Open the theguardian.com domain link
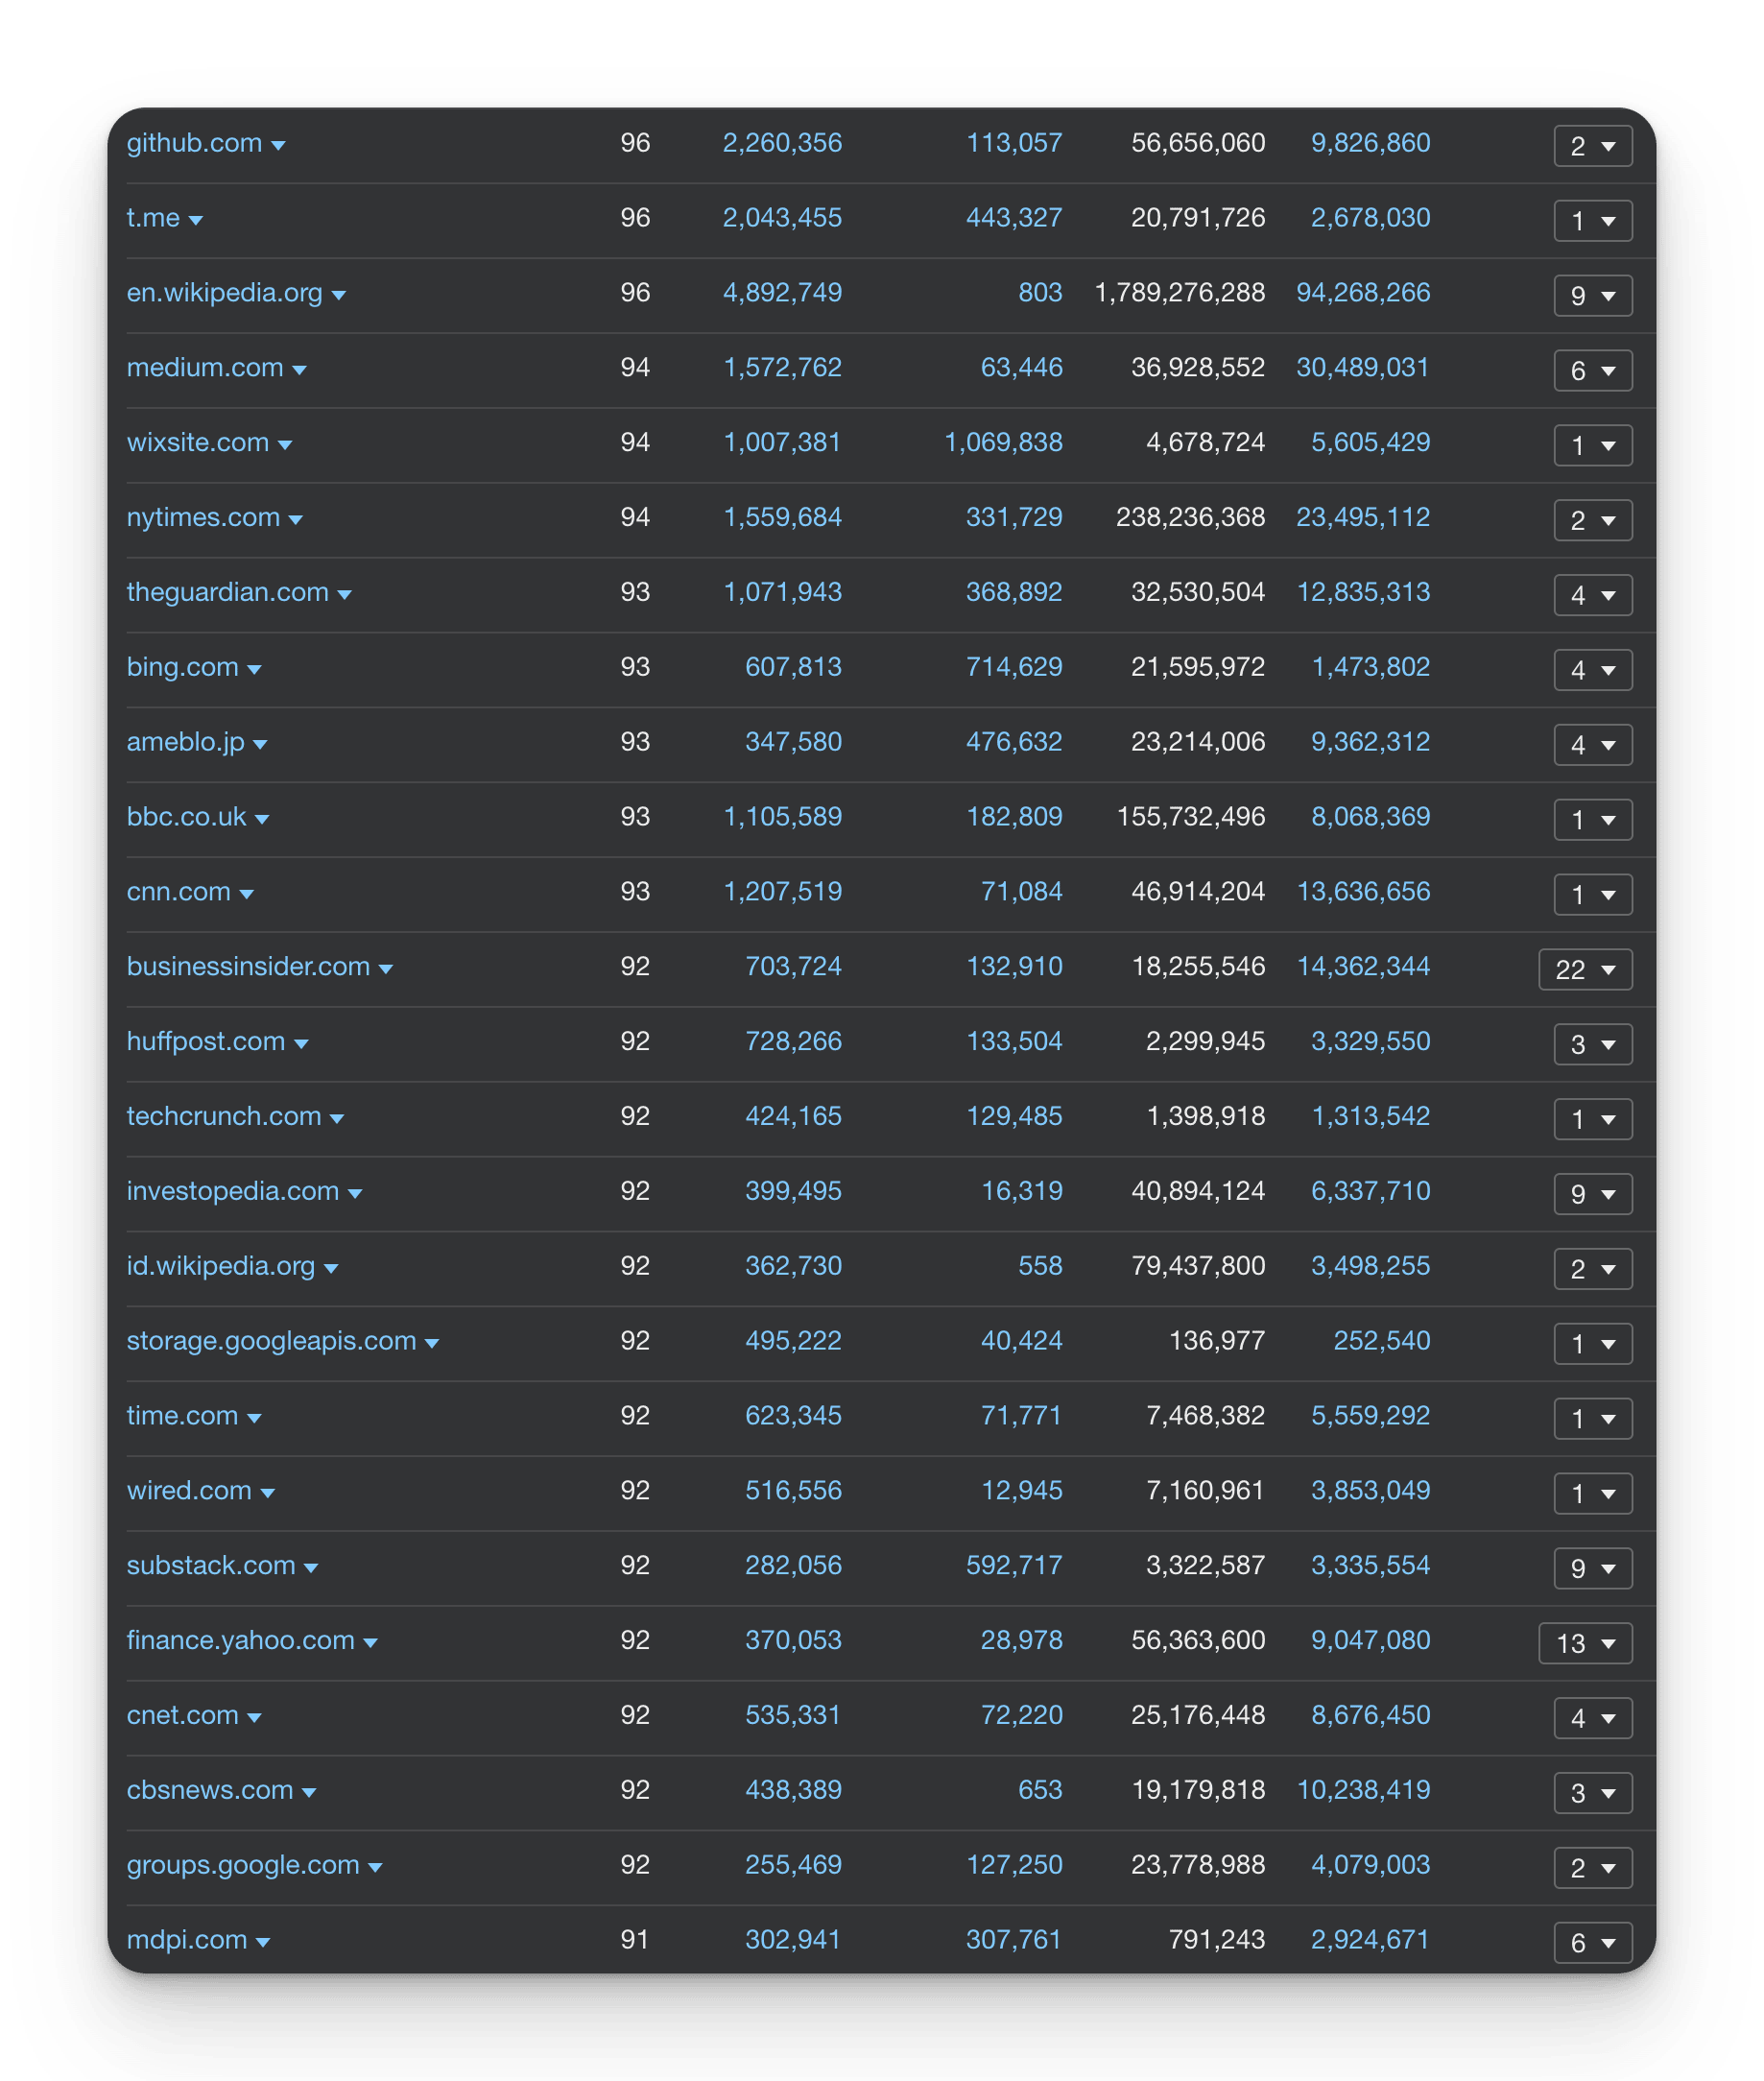This screenshot has width=1764, height=2081. (x=227, y=592)
